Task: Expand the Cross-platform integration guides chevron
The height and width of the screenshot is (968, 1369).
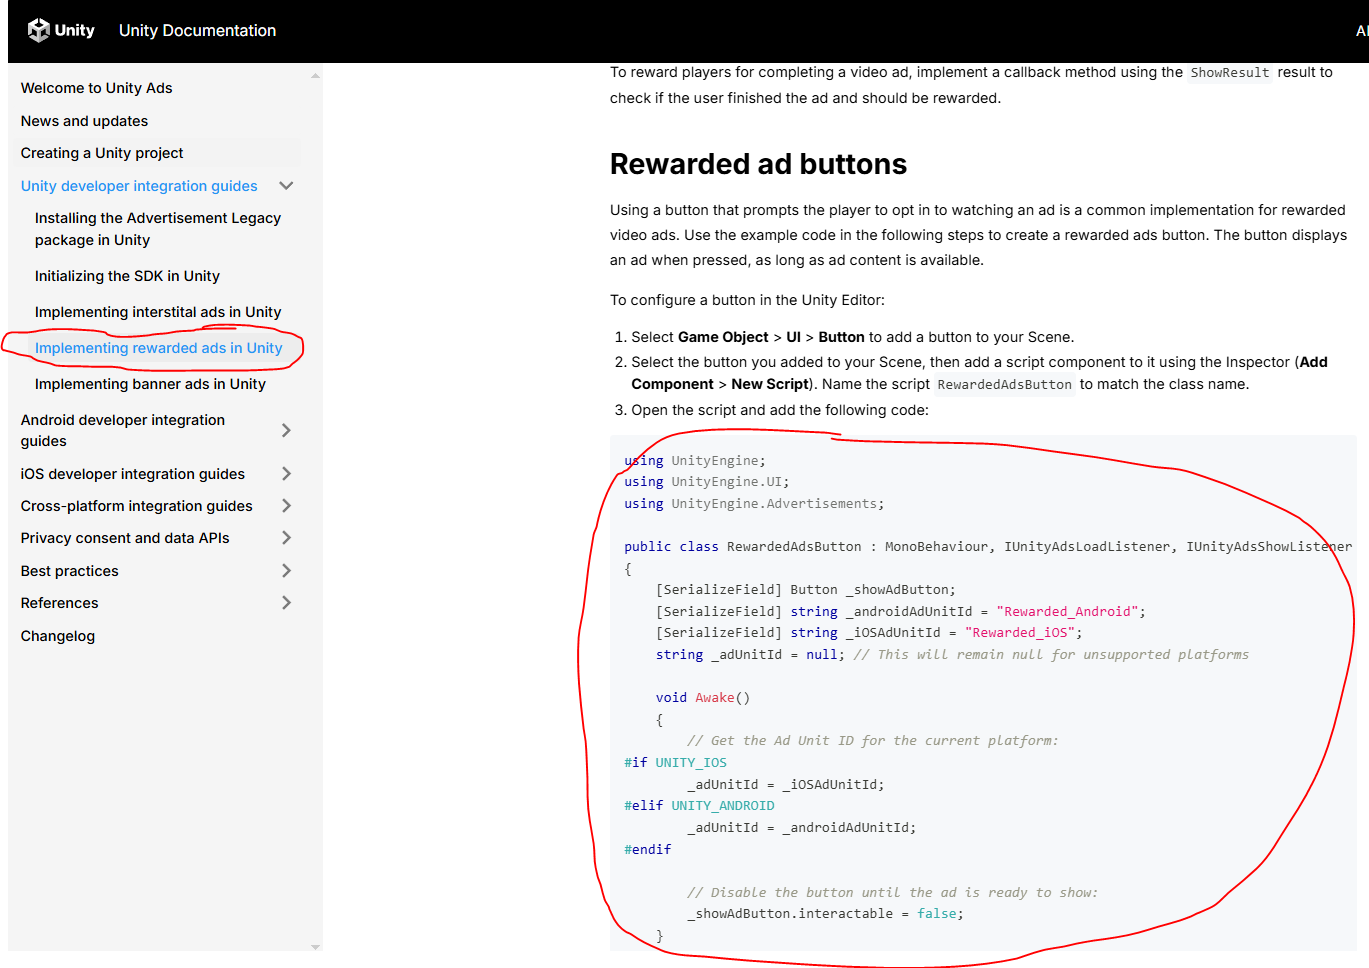Action: tap(286, 506)
